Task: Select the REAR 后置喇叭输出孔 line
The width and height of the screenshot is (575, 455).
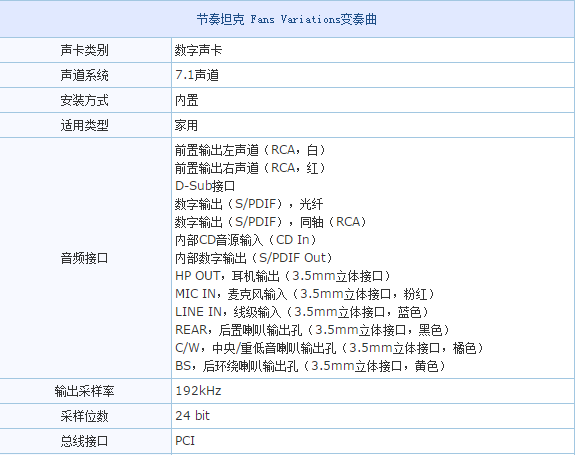Action: pos(312,330)
